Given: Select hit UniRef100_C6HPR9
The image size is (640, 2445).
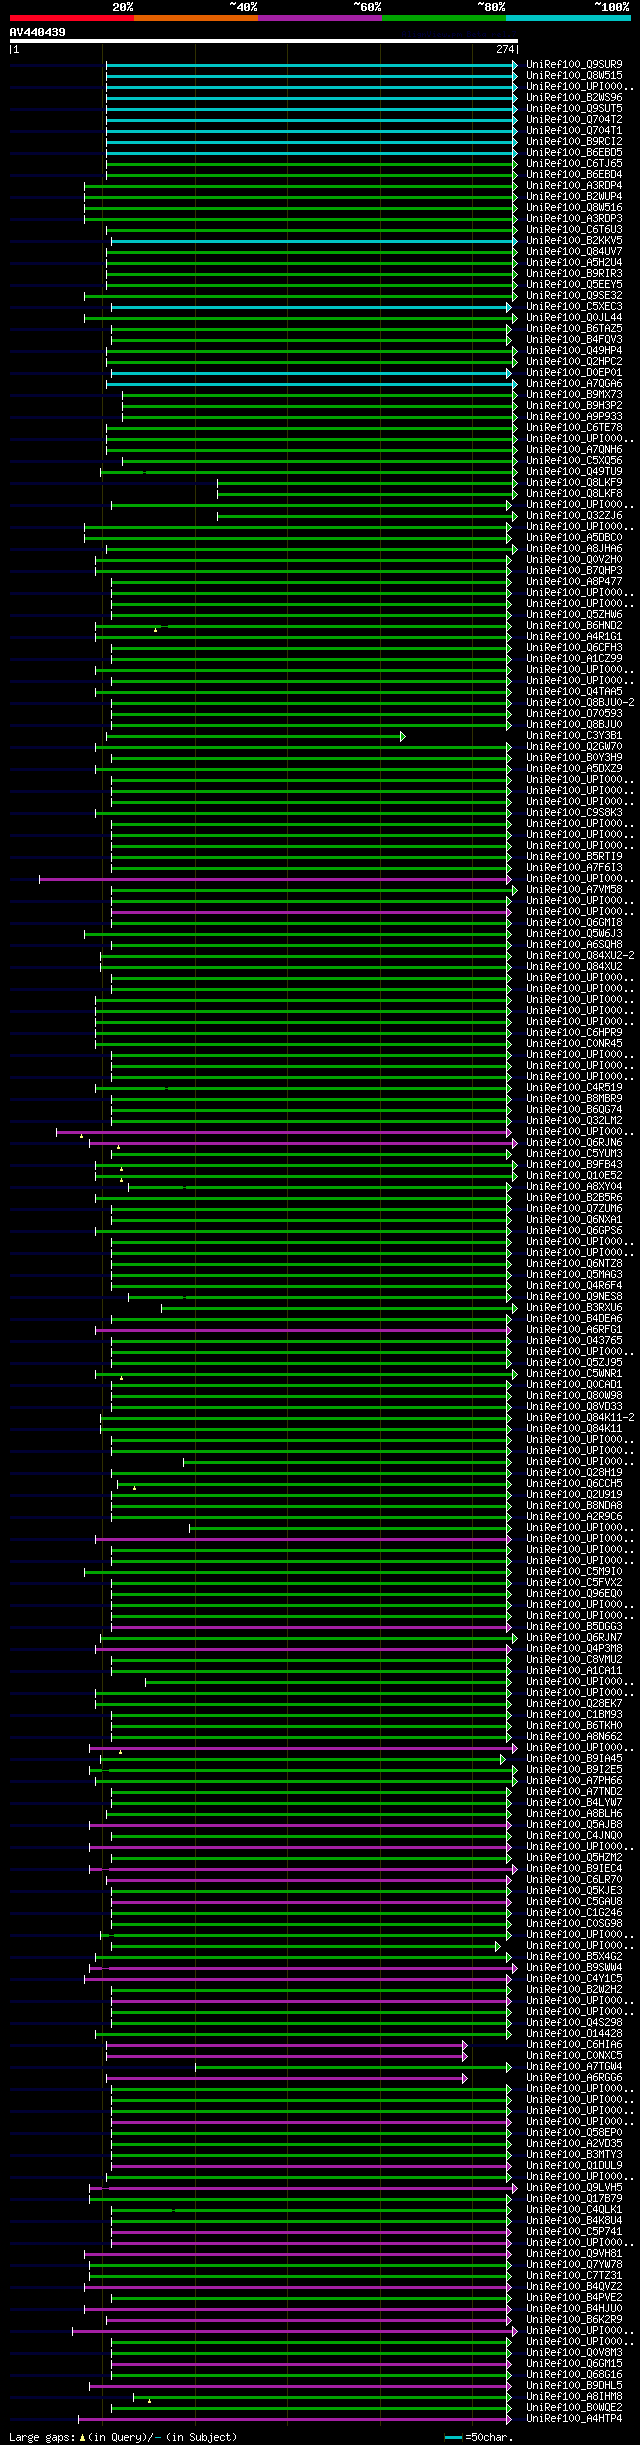Looking at the screenshot, I should click(574, 1033).
